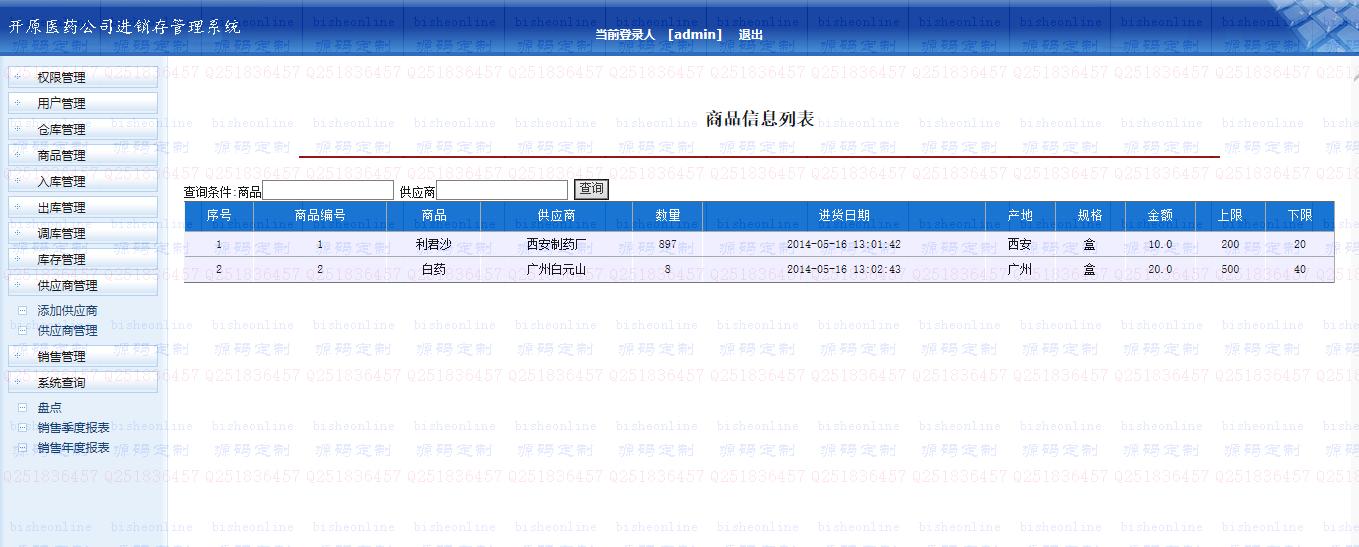Click the 商品 table column header

(434, 216)
